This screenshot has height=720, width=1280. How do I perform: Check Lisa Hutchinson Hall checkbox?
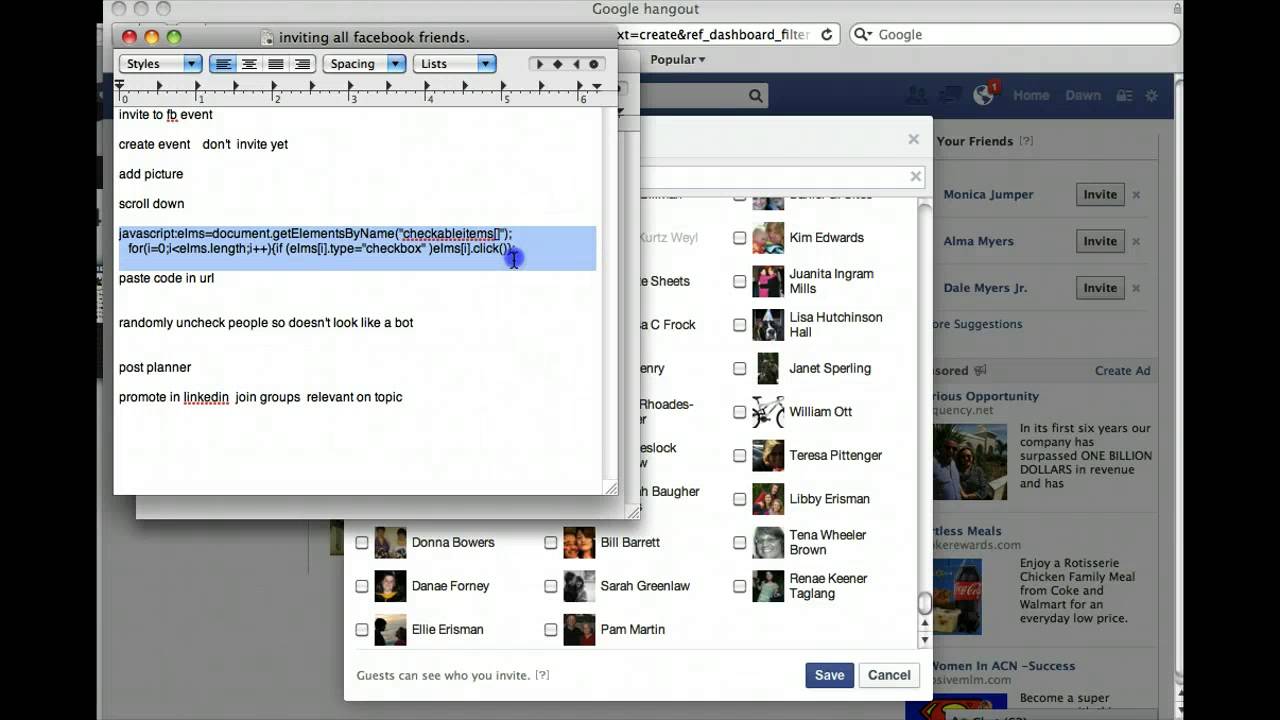(740, 325)
